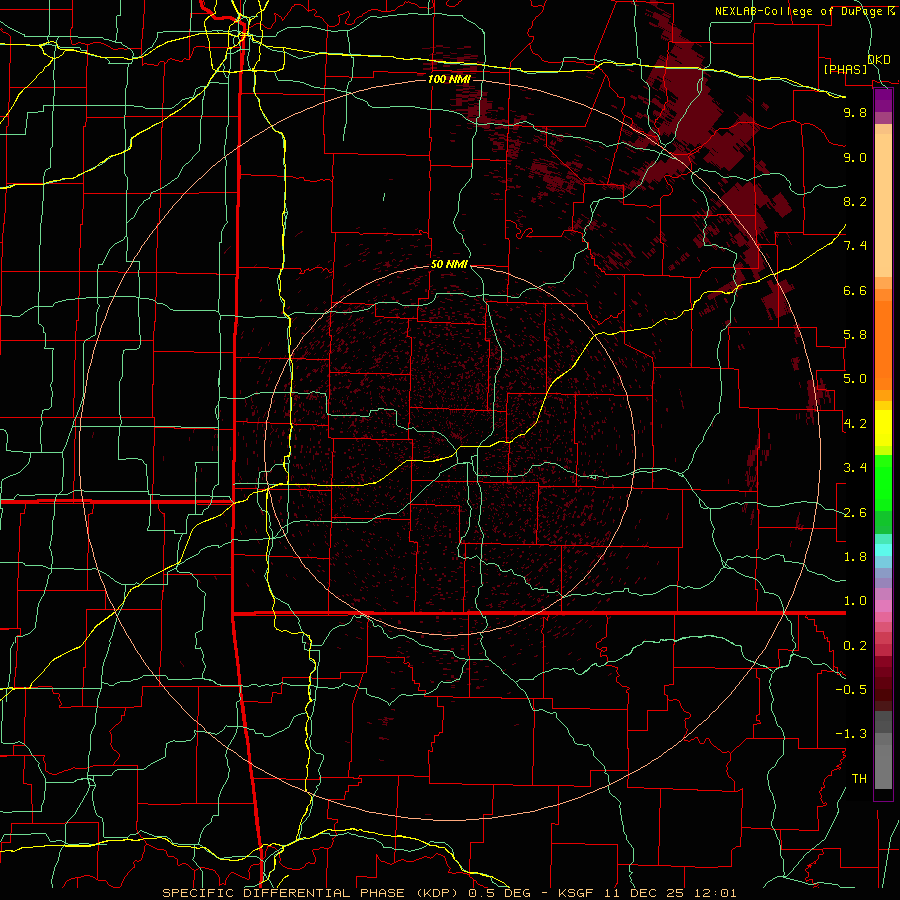Click the 100 NMI range ring label
Image resolution: width=900 pixels, height=900 pixels.
coord(449,79)
